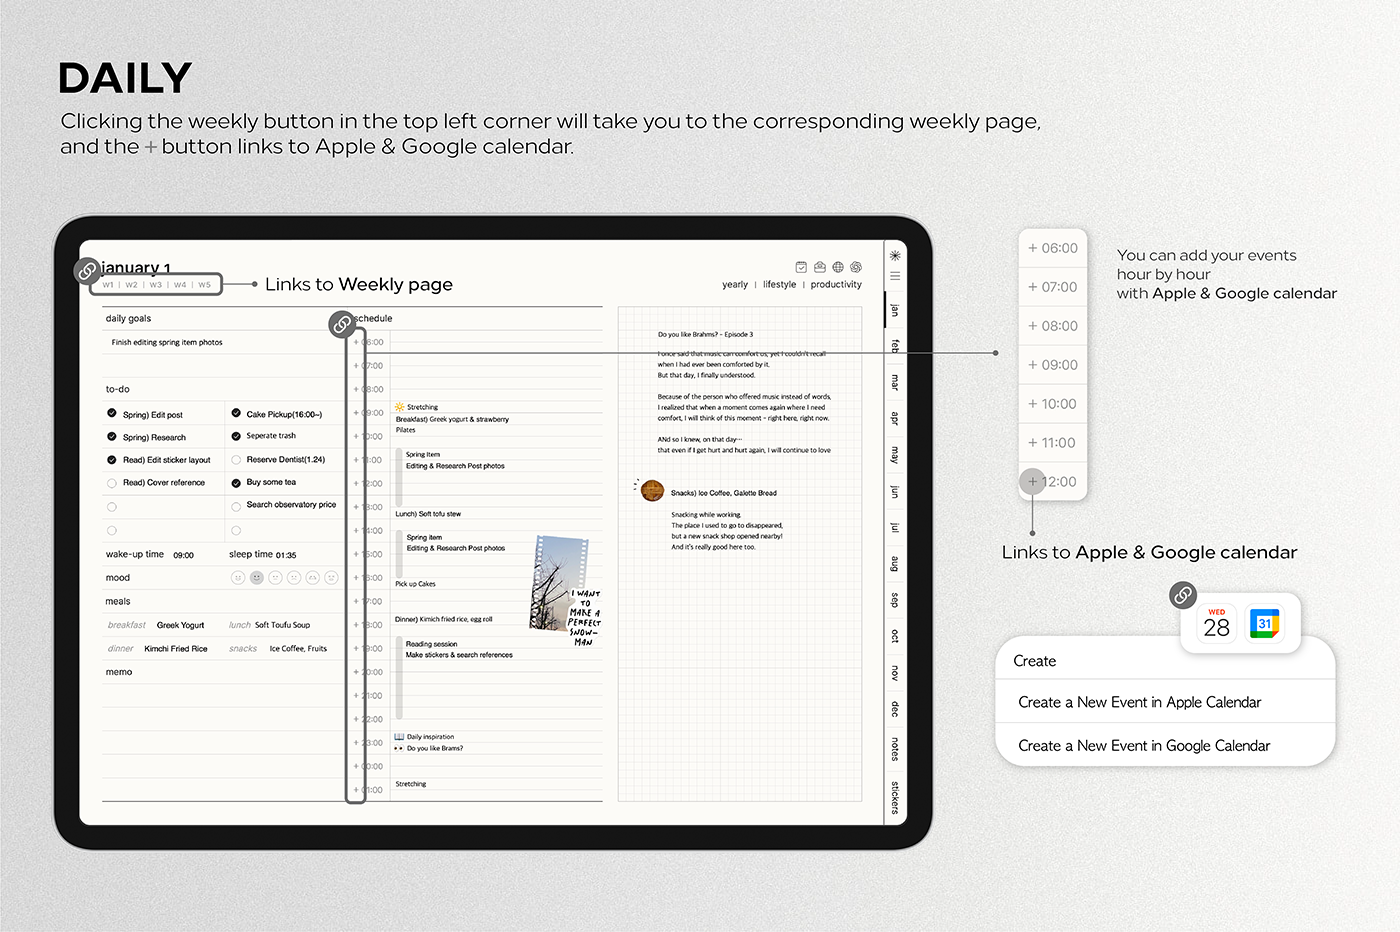Go to week w3 page link

point(156,285)
